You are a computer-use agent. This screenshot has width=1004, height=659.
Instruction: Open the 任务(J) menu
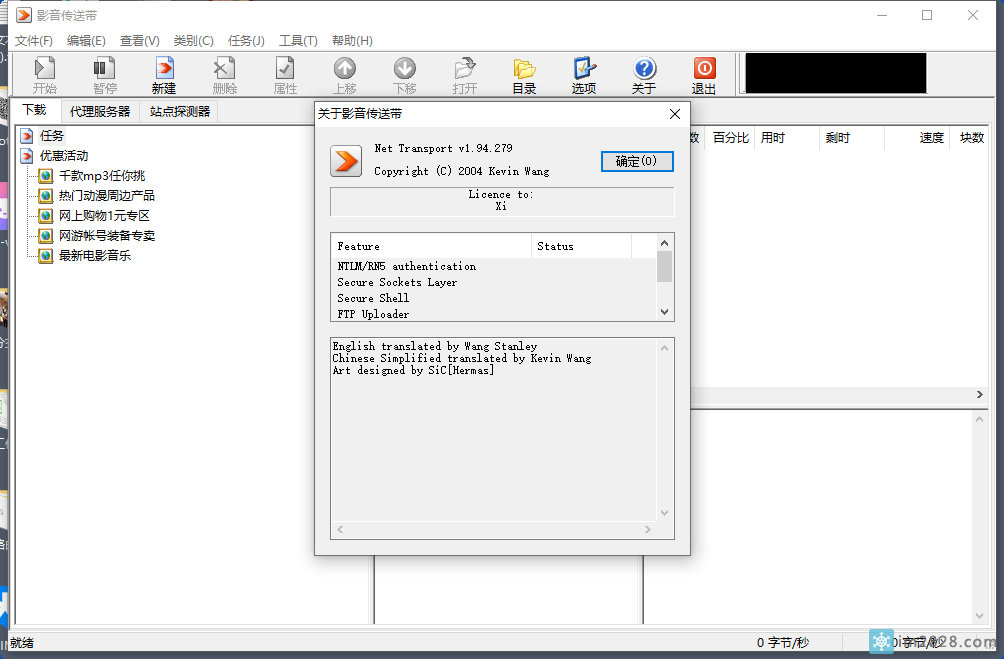246,40
